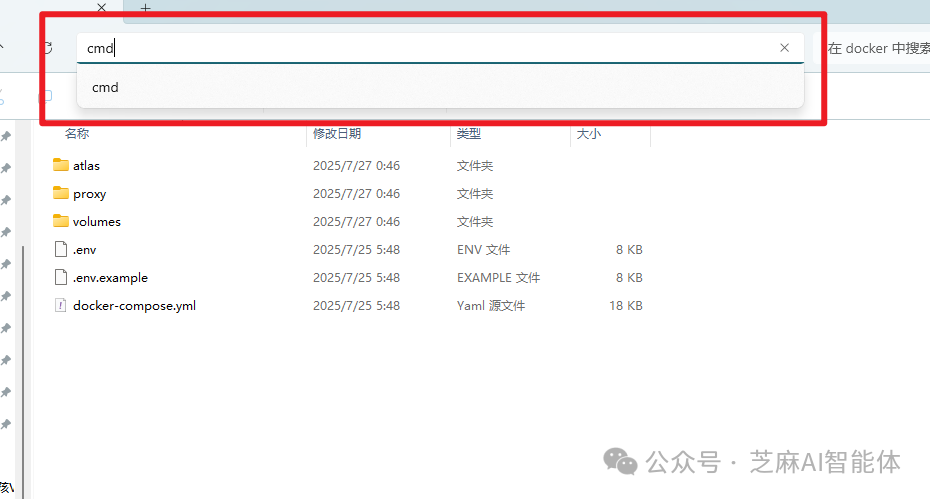
Task: Sort by the 名称 column header
Action: pyautogui.click(x=77, y=134)
